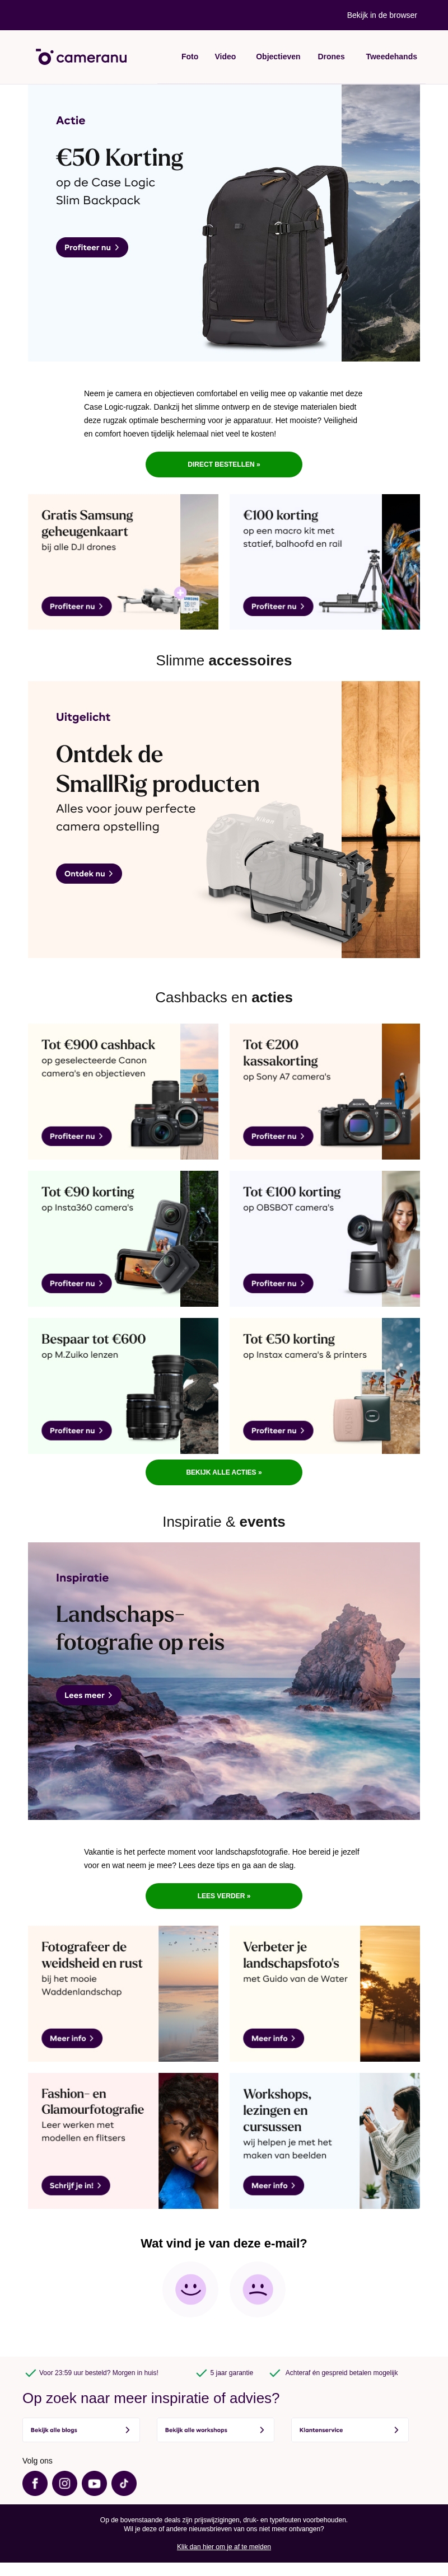Go to the Objectieven category
Viewport: 448px width, 2576px height.
tap(278, 57)
